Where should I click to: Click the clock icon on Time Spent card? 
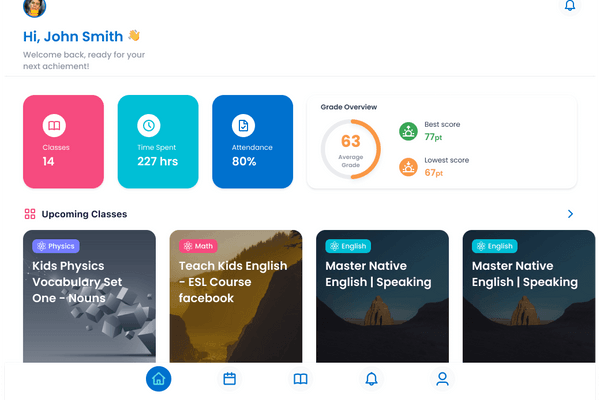[x=149, y=126]
